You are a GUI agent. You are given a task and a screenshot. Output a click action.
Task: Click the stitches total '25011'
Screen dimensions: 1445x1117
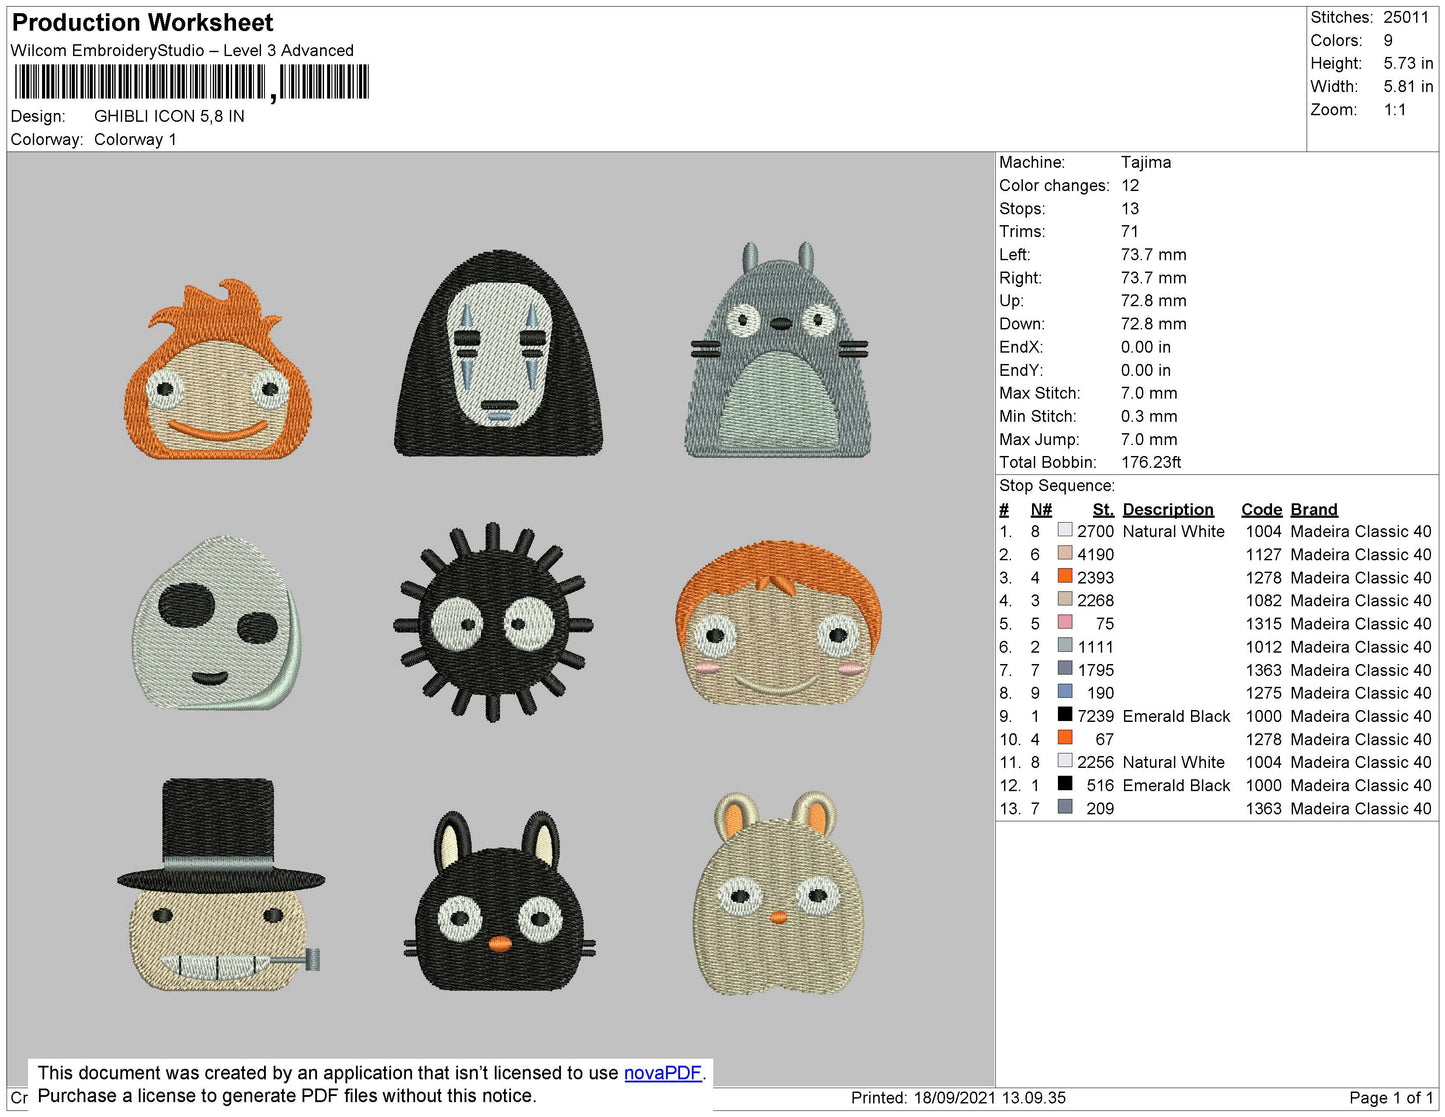pos(1406,17)
